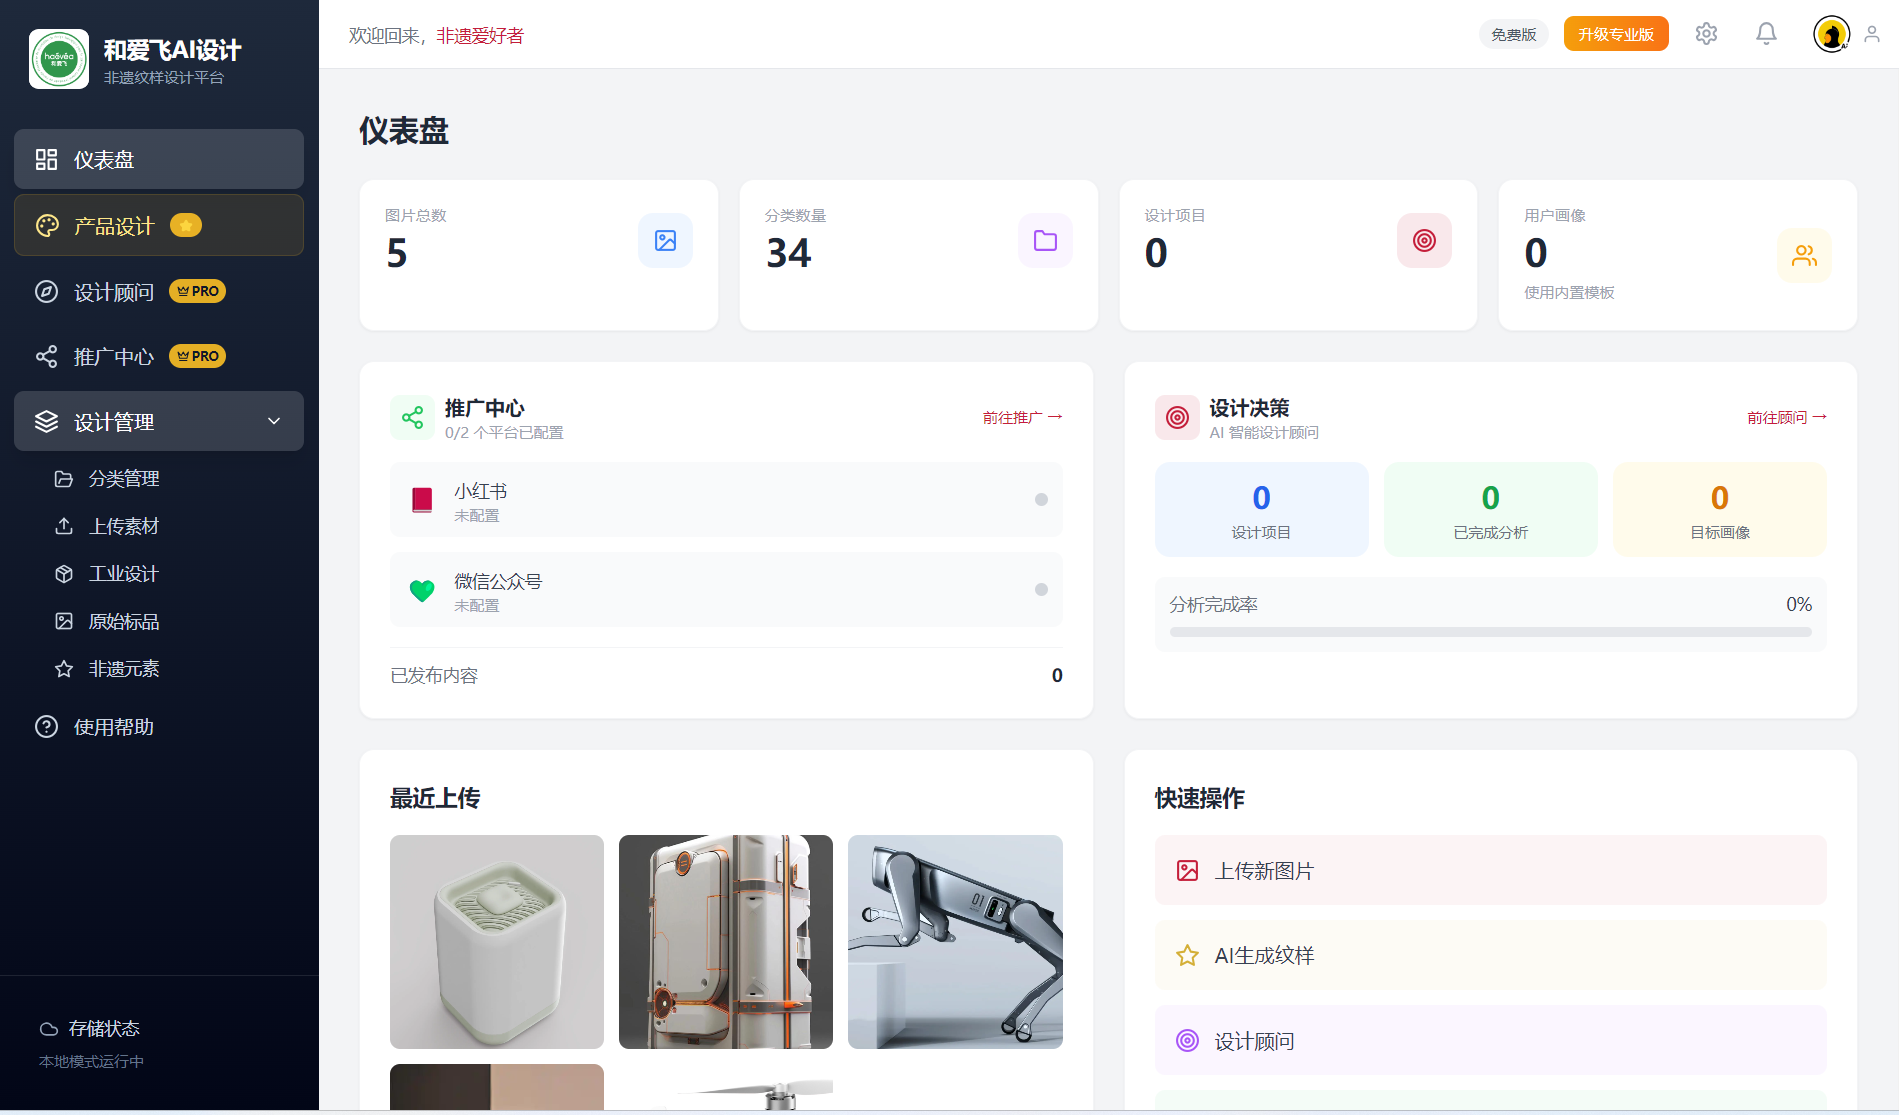The width and height of the screenshot is (1899, 1115).
Task: Follow the 前往推广 link
Action: pos(1022,417)
